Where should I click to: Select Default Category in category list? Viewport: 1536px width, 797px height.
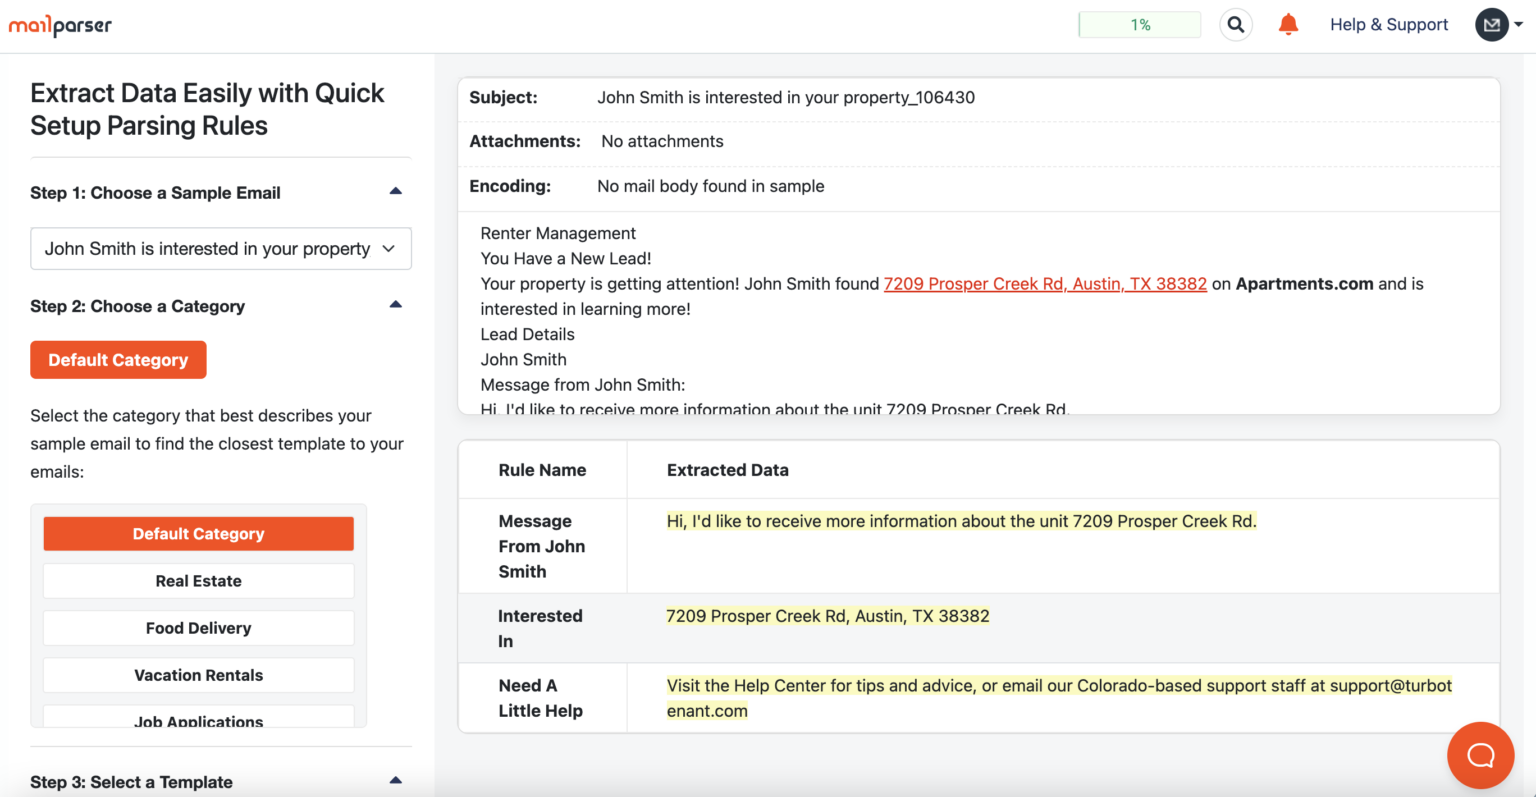pyautogui.click(x=198, y=534)
